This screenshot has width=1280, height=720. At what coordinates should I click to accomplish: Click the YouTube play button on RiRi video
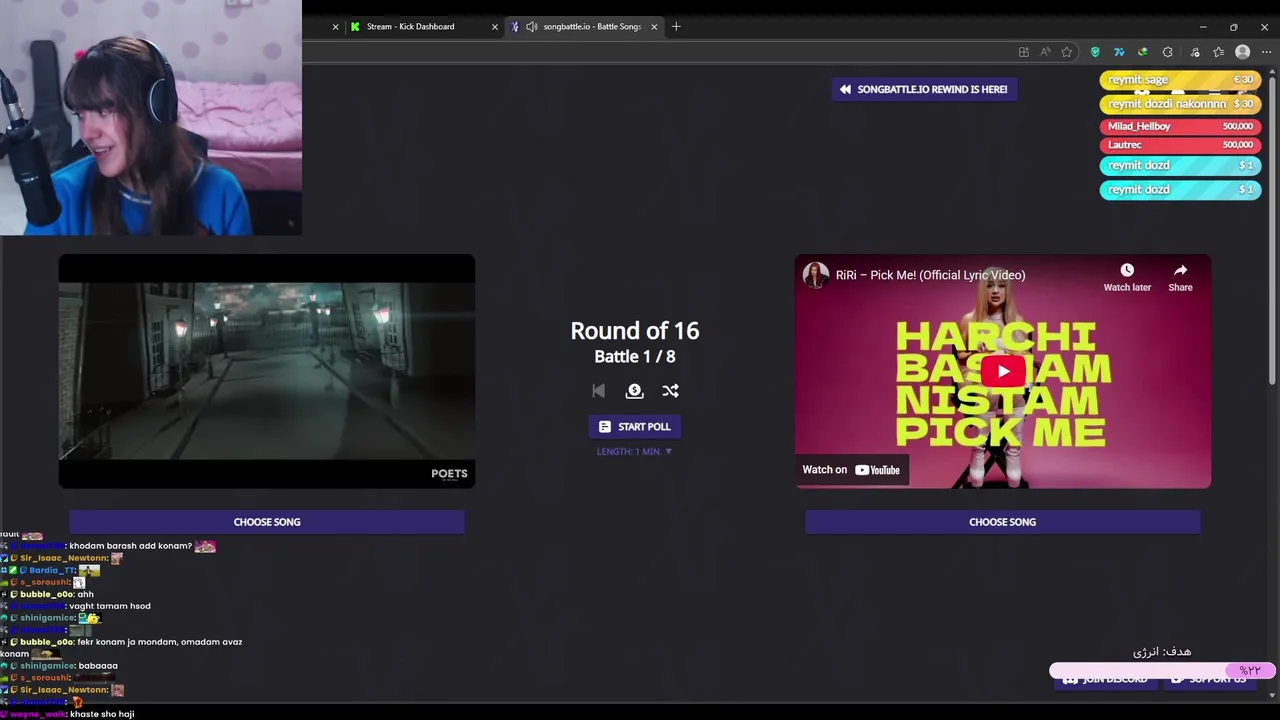point(1003,371)
